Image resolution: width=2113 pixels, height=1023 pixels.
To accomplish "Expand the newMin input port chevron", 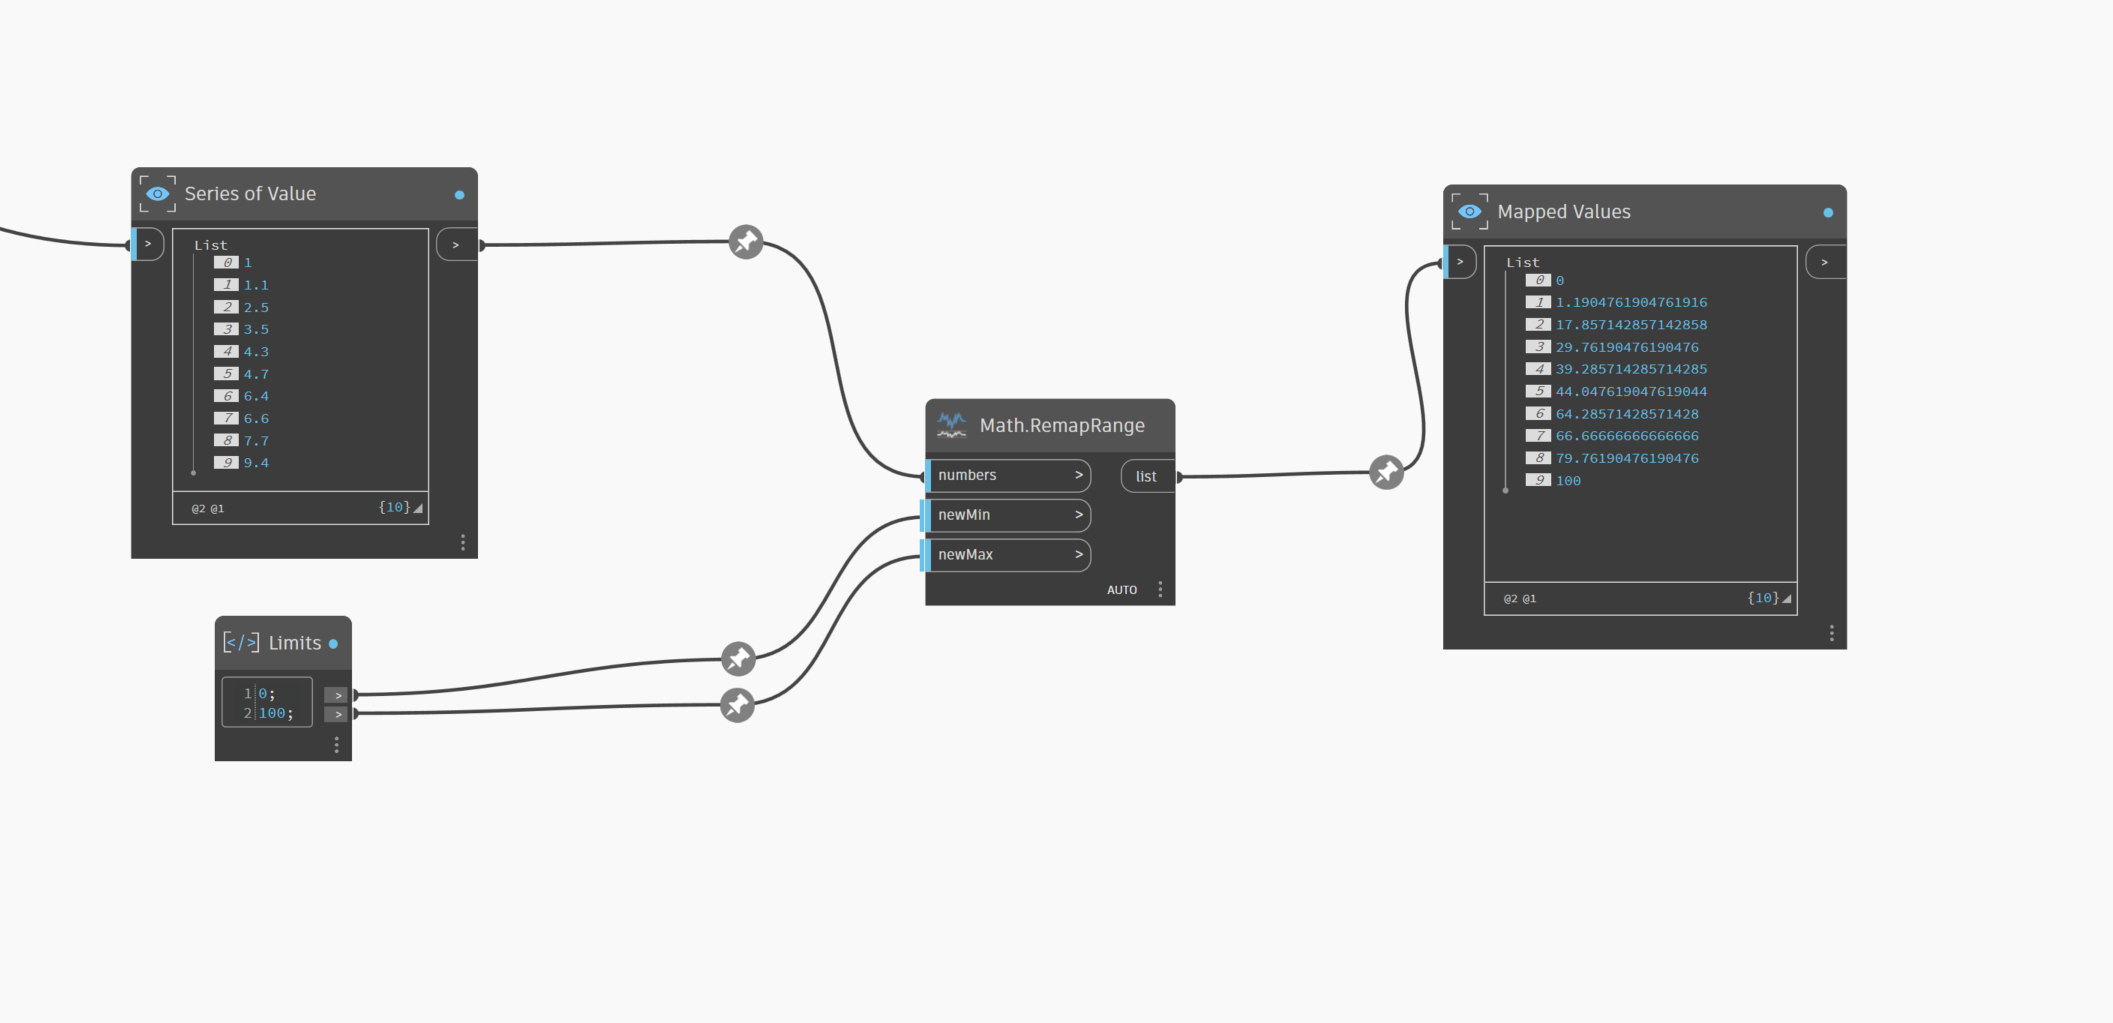I will coord(1078,515).
